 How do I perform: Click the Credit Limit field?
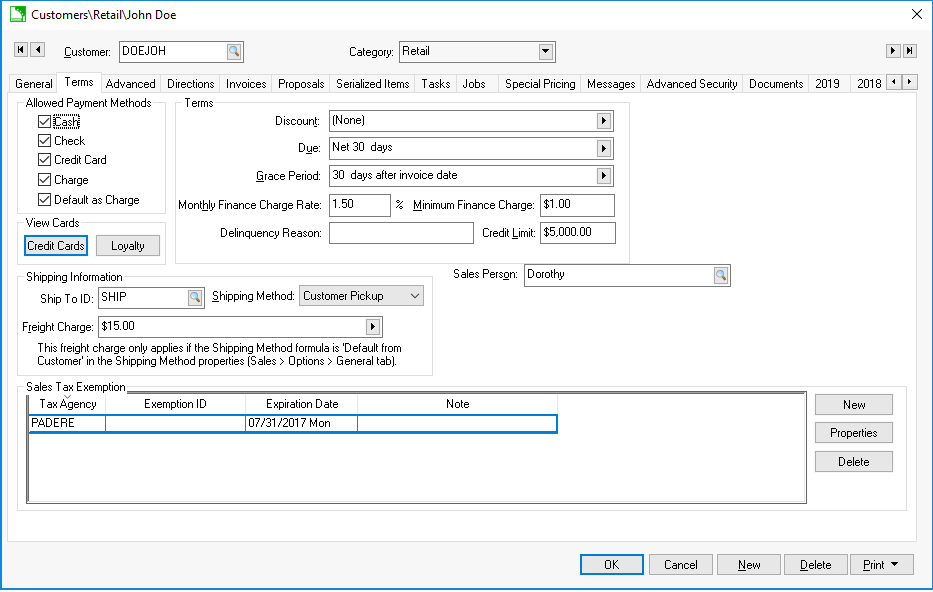577,233
